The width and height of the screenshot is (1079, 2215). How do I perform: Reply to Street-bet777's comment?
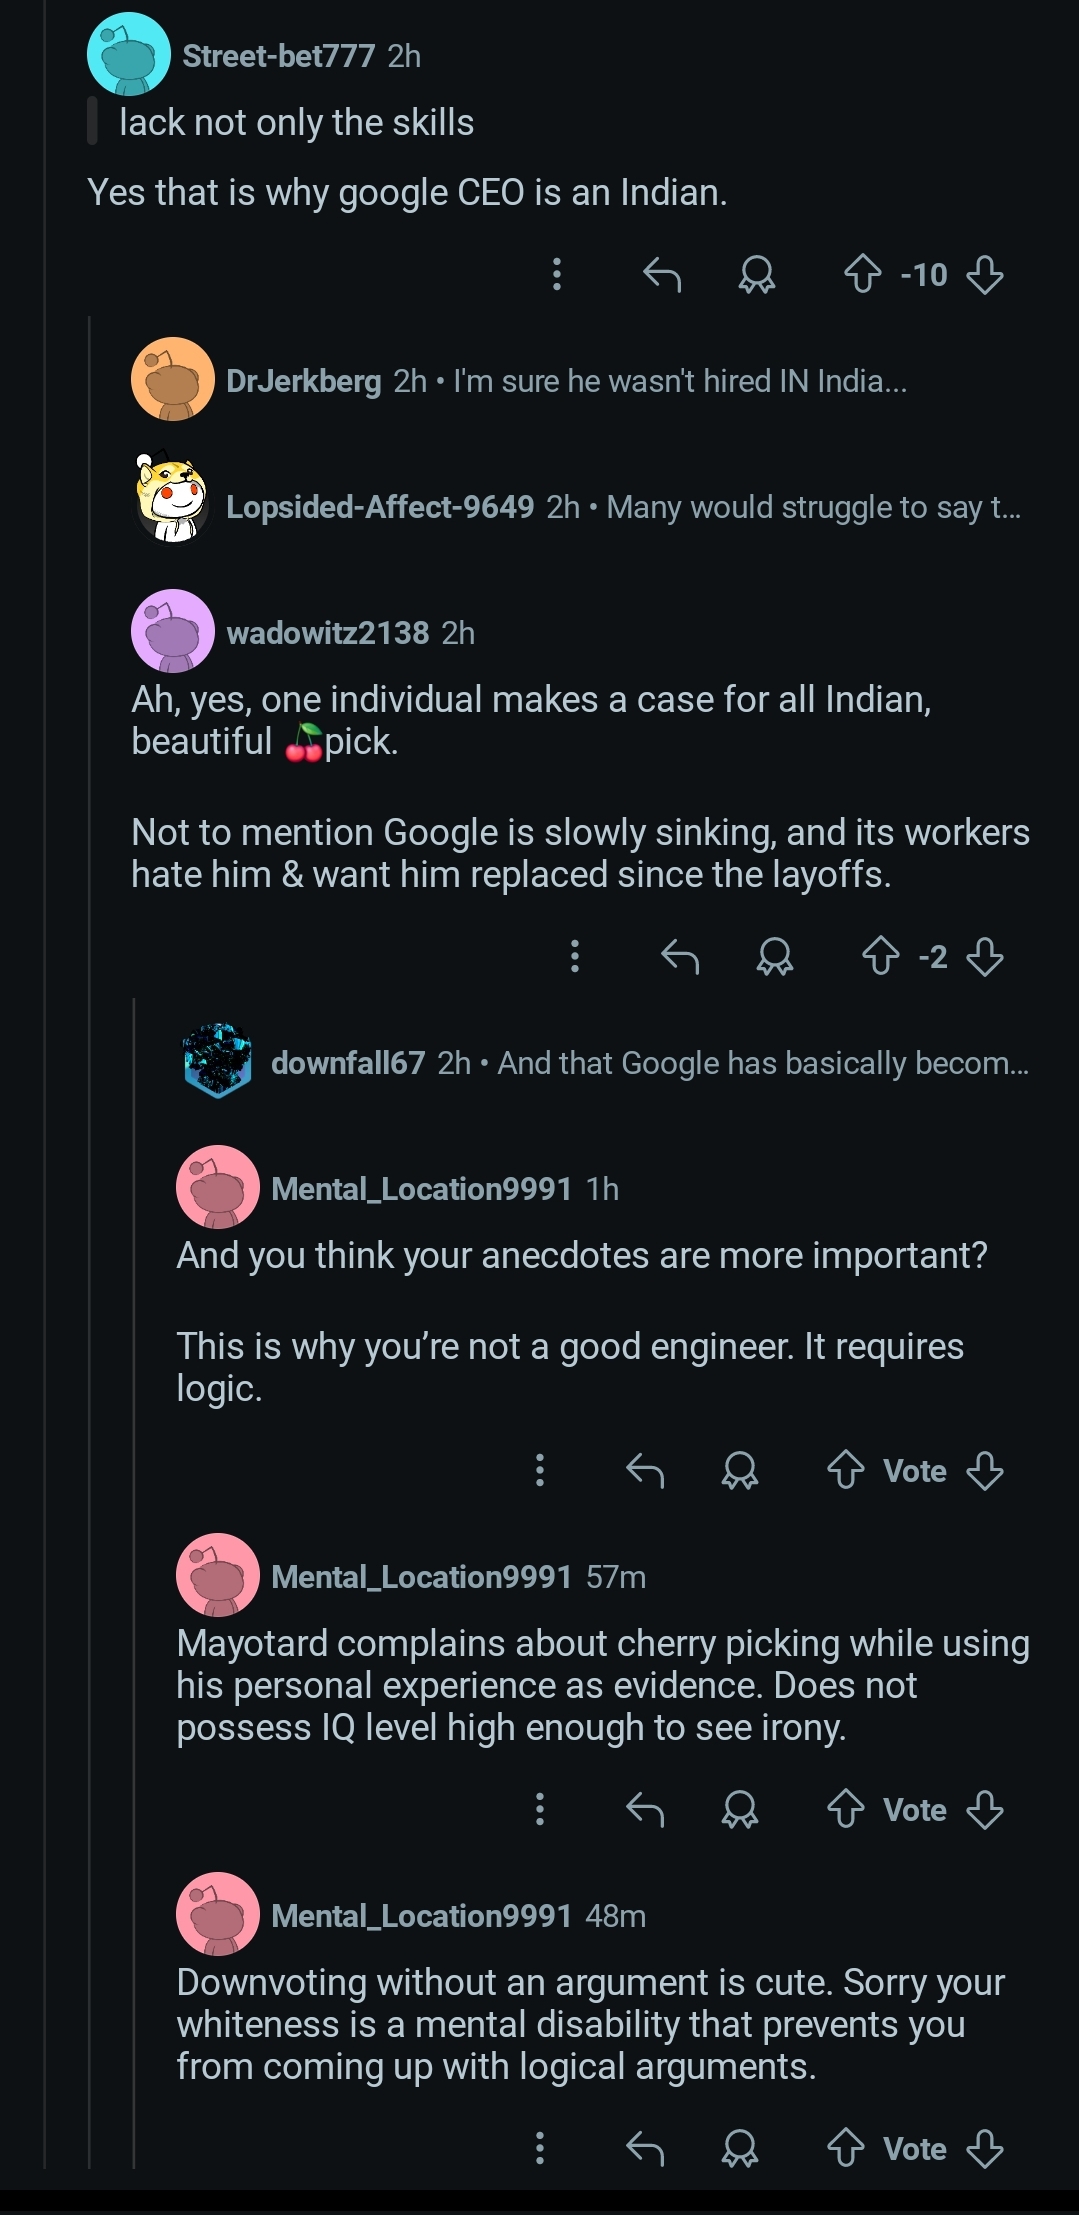(x=662, y=274)
